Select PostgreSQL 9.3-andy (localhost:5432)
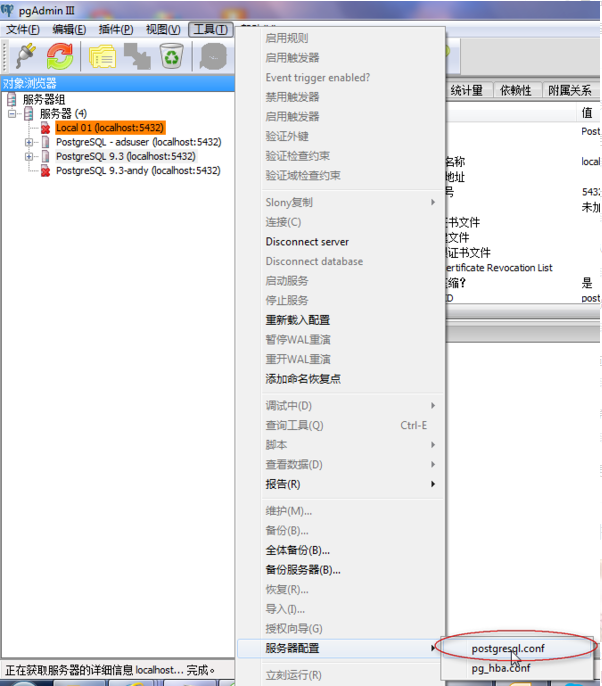Viewport: 602px width, 686px height. click(x=138, y=171)
